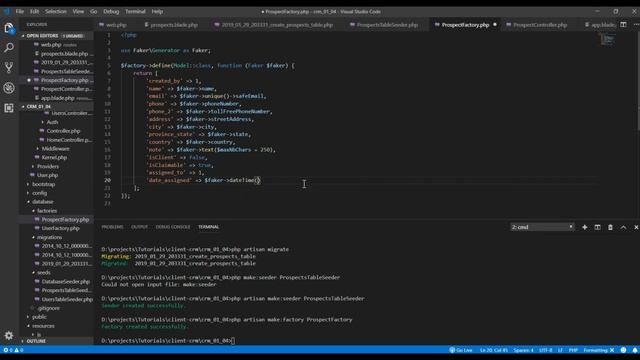Start Go Live server from status bar

(461, 350)
